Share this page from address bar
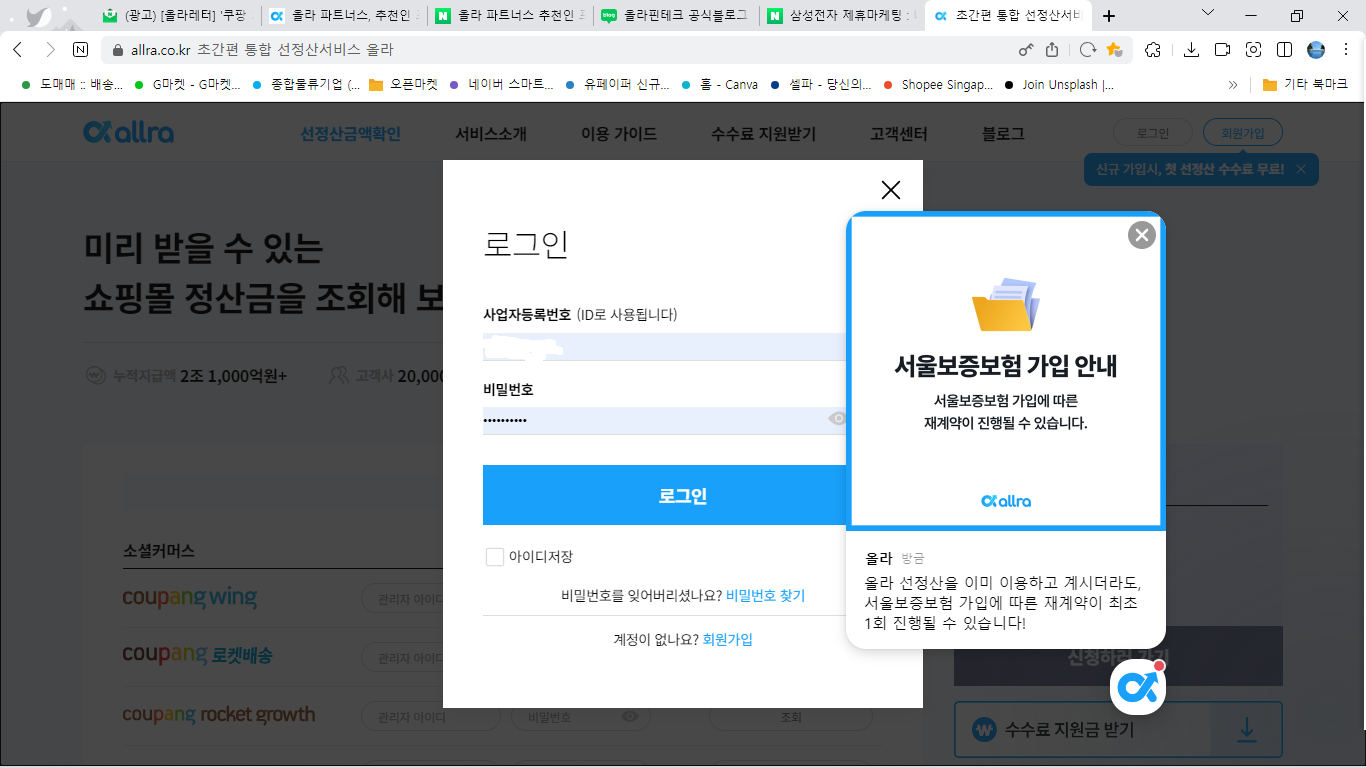1366x768 pixels. pyautogui.click(x=1052, y=50)
